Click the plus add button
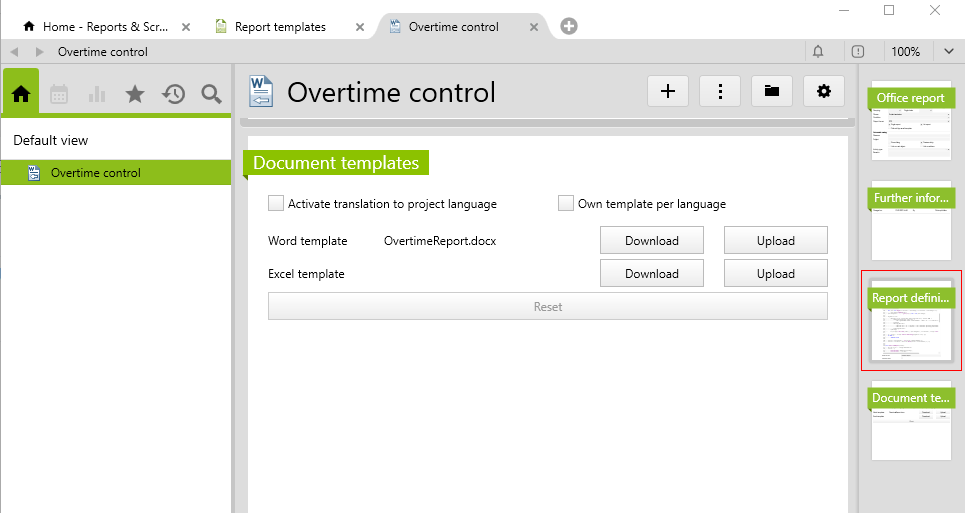The width and height of the screenshot is (965, 513). pyautogui.click(x=668, y=92)
